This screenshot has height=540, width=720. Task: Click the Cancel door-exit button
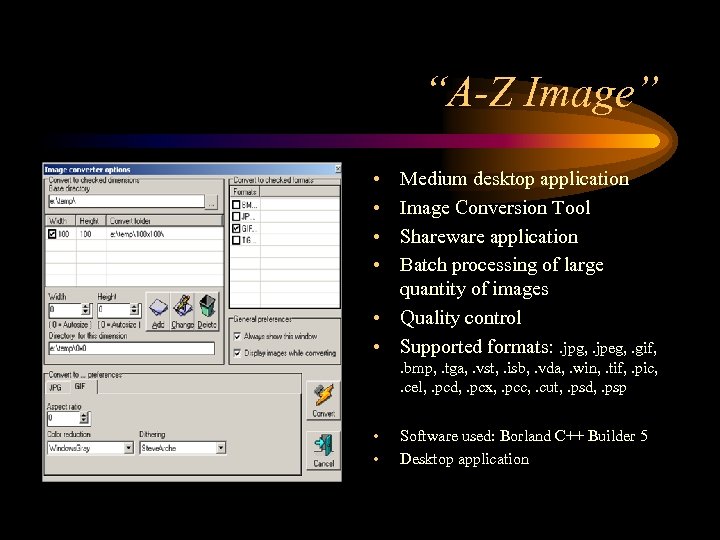pos(323,450)
